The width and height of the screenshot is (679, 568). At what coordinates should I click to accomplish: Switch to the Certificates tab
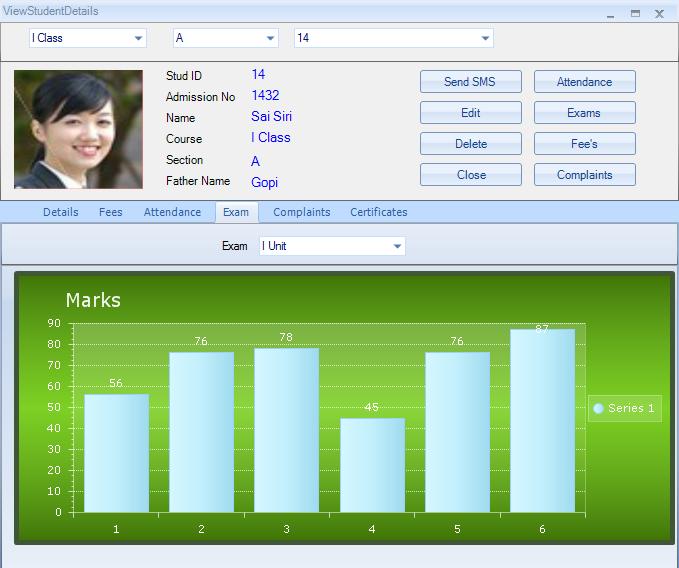pos(378,212)
